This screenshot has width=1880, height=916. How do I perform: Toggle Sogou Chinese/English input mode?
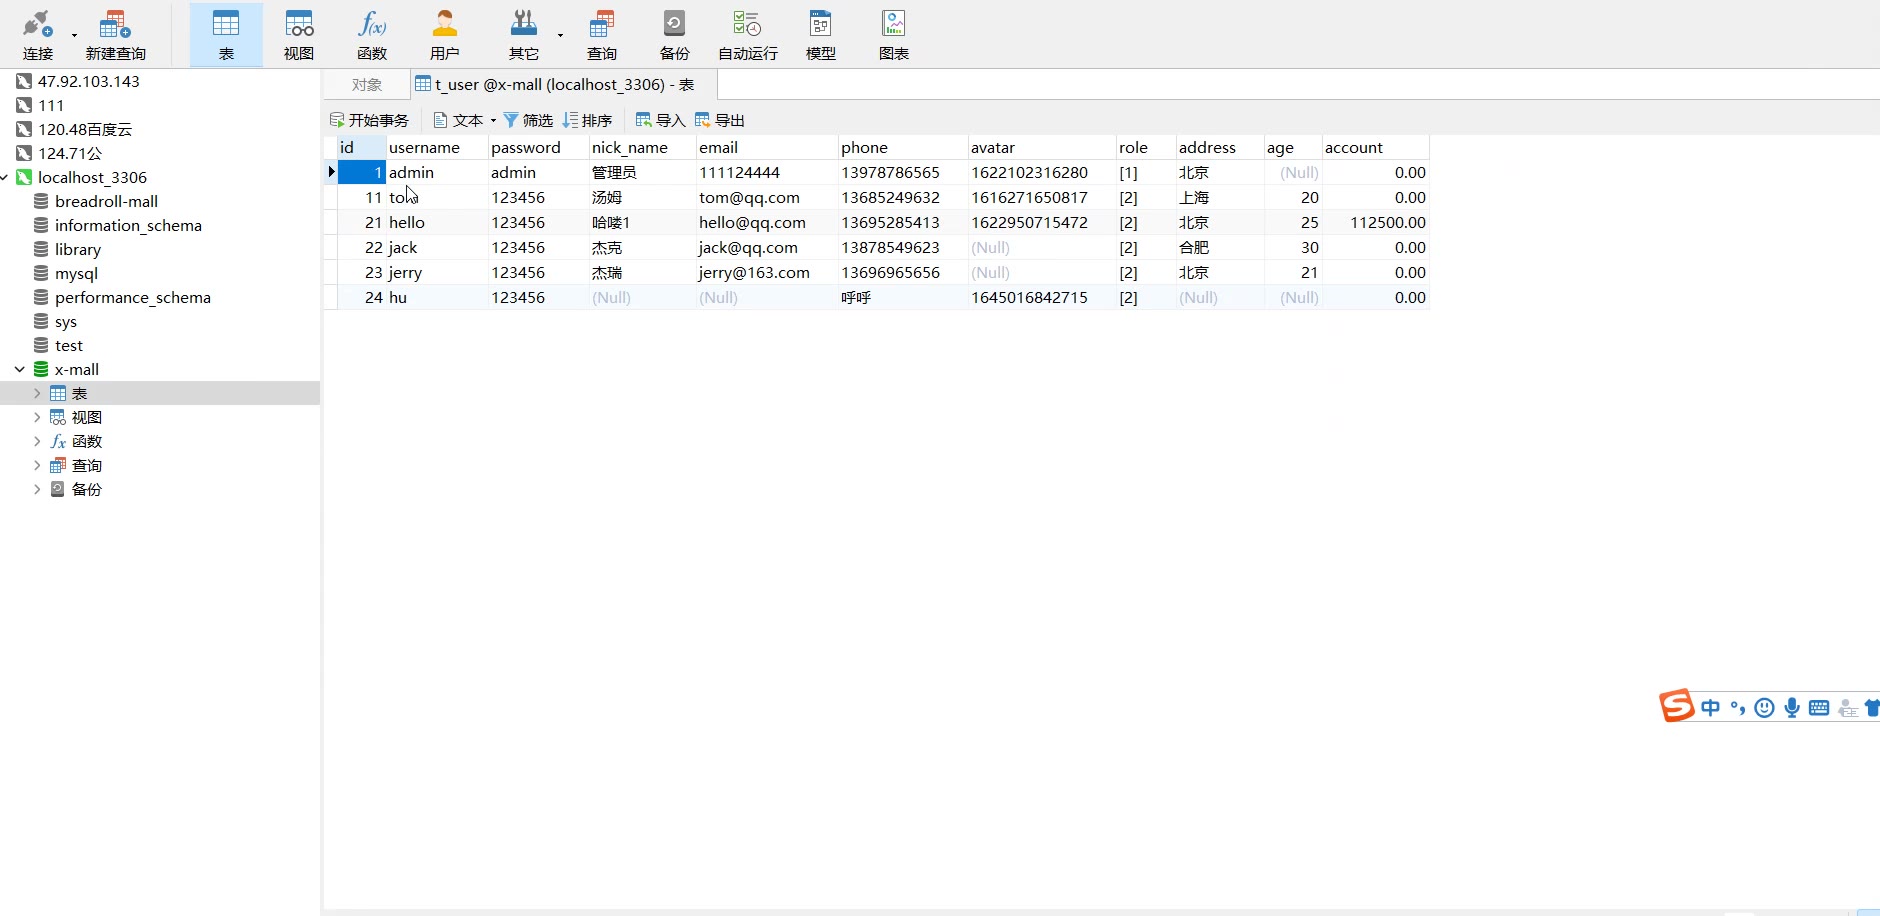coord(1710,708)
